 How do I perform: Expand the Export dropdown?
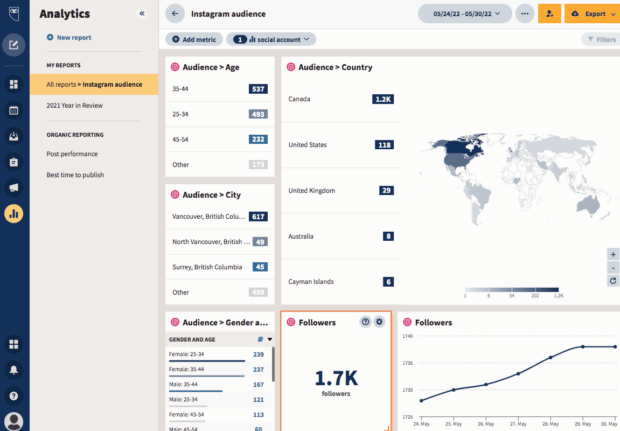click(x=592, y=14)
